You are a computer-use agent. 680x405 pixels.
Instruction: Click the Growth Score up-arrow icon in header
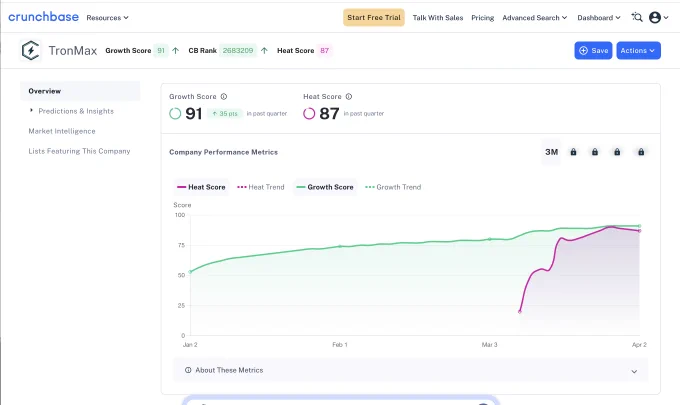(x=176, y=51)
